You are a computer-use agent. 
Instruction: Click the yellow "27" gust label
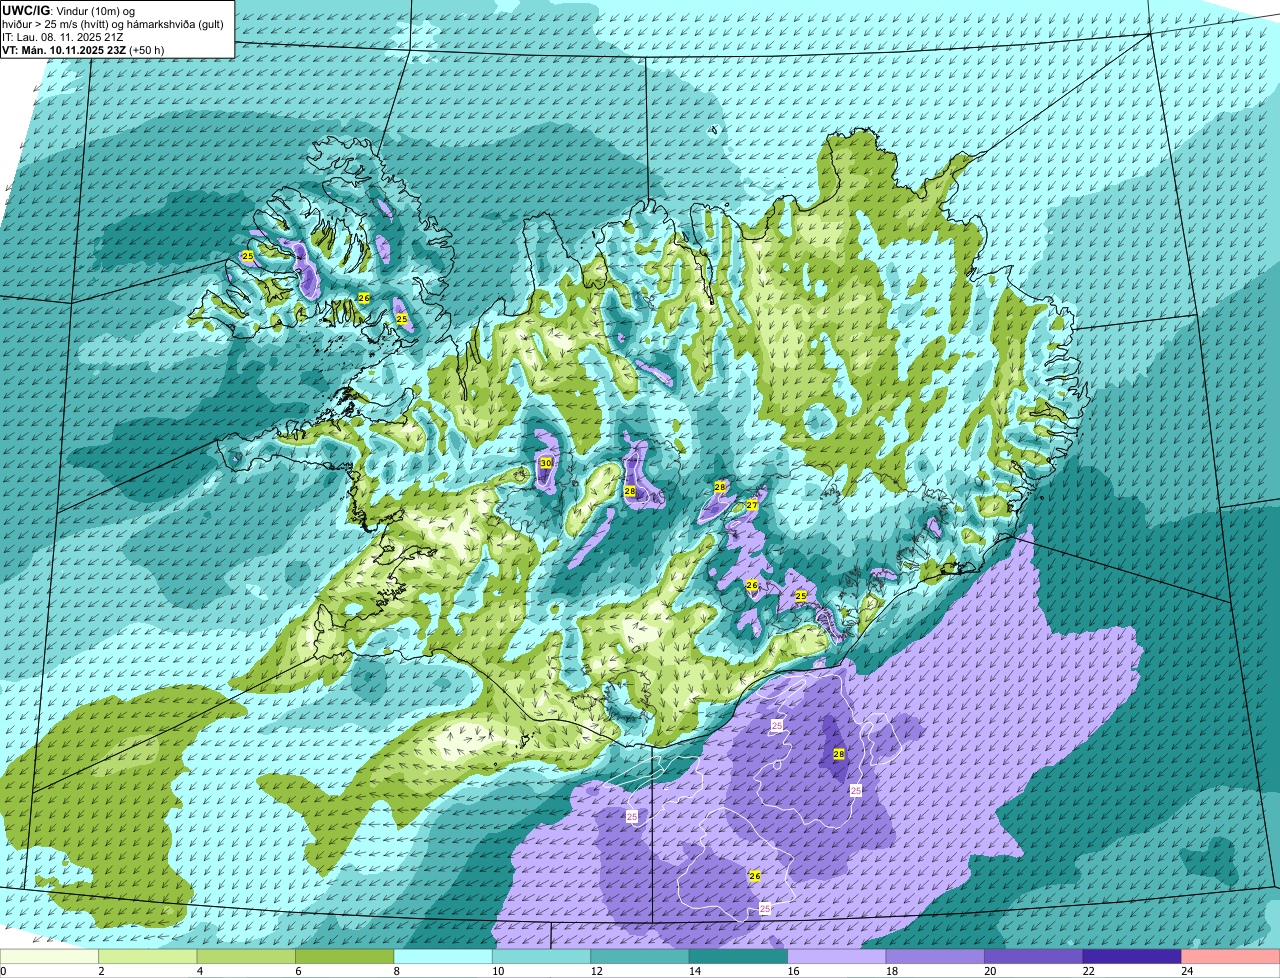click(752, 506)
